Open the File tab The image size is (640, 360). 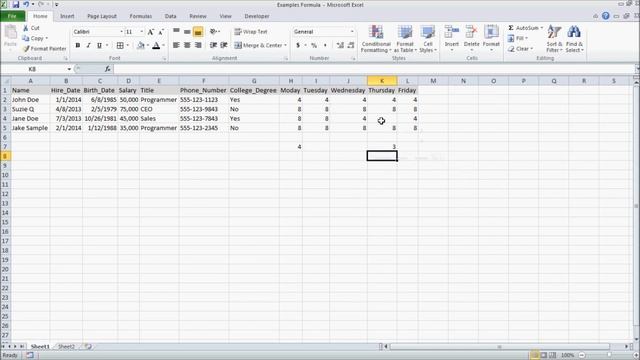tap(12, 16)
